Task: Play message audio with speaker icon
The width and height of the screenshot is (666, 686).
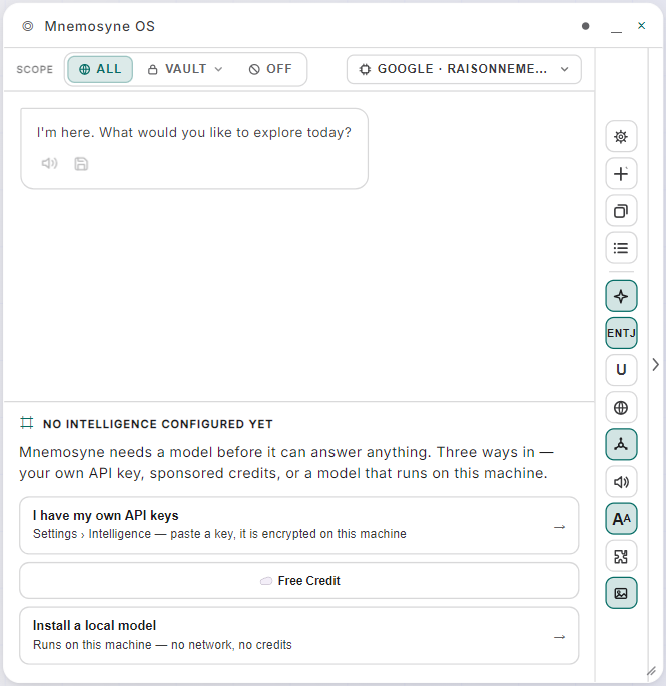Action: [49, 164]
